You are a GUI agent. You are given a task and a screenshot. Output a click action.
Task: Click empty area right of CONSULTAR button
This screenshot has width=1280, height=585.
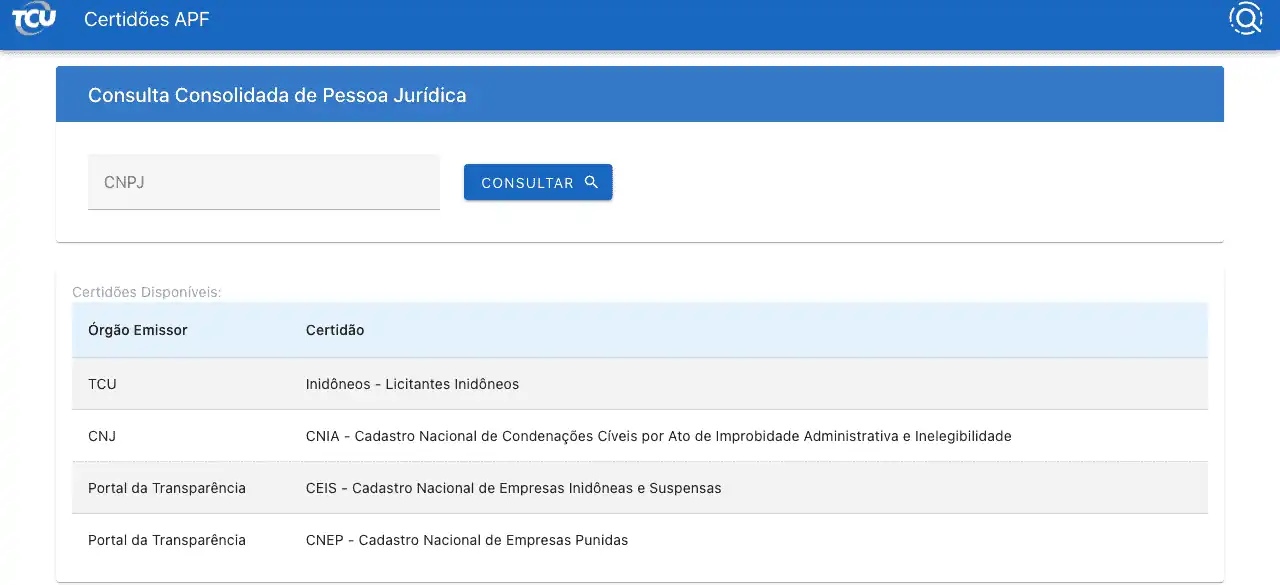pos(900,183)
